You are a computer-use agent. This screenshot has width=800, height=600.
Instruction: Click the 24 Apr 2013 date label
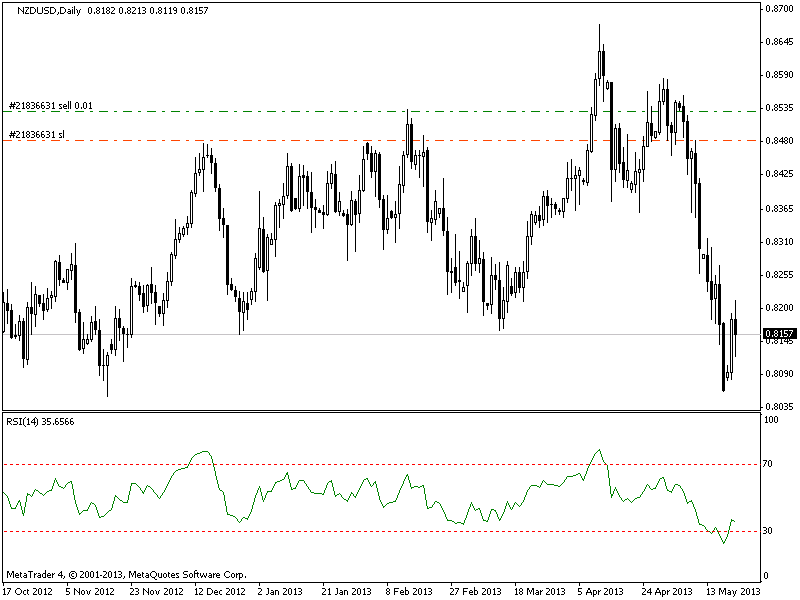(667, 592)
